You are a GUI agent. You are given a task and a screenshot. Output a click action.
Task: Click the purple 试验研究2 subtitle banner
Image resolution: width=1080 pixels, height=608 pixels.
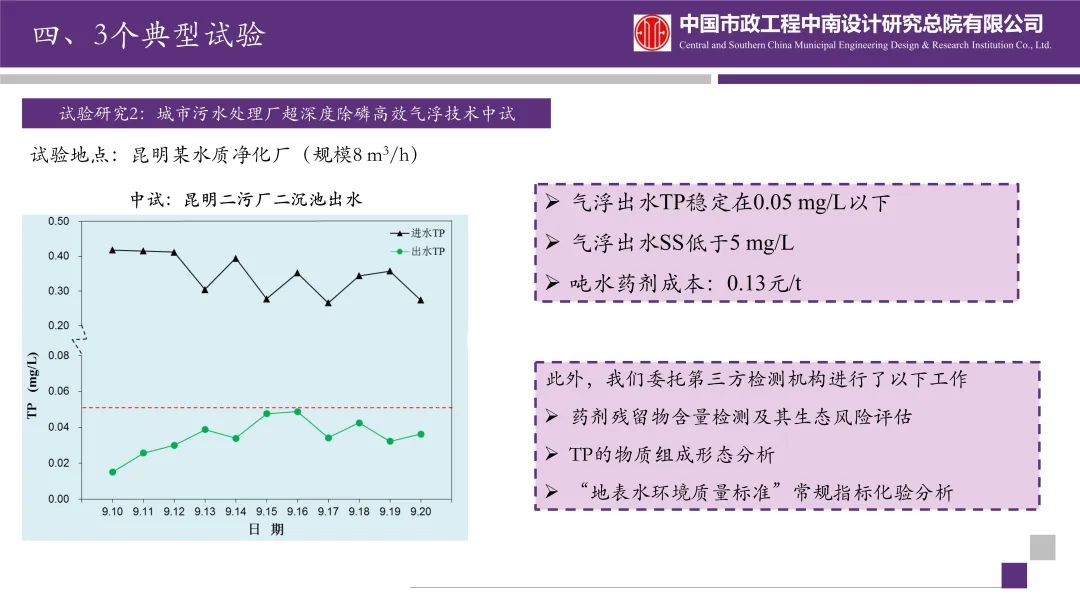coord(287,113)
